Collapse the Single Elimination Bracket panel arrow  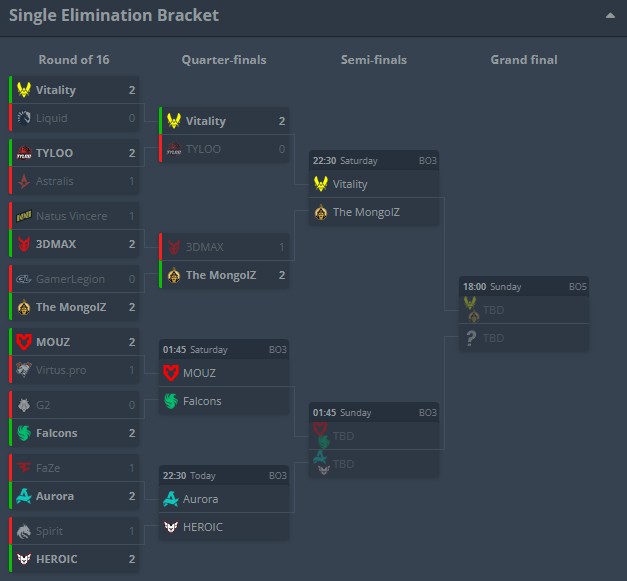pyautogui.click(x=610, y=17)
